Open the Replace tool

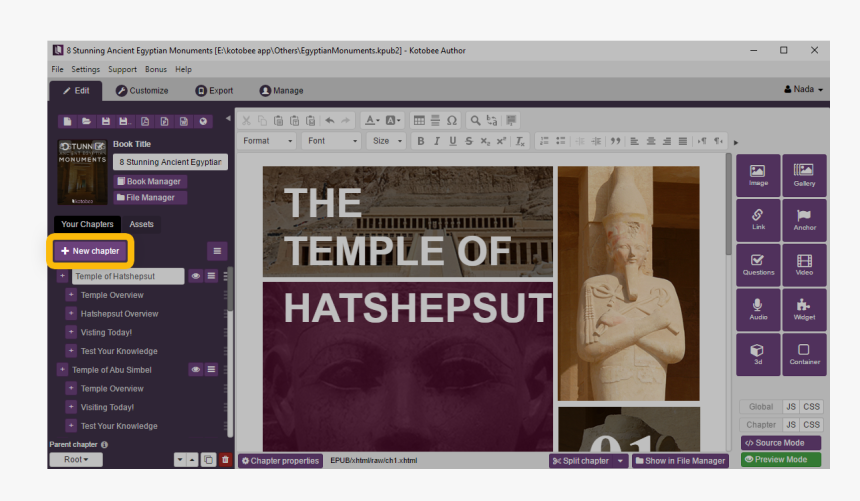(x=492, y=120)
